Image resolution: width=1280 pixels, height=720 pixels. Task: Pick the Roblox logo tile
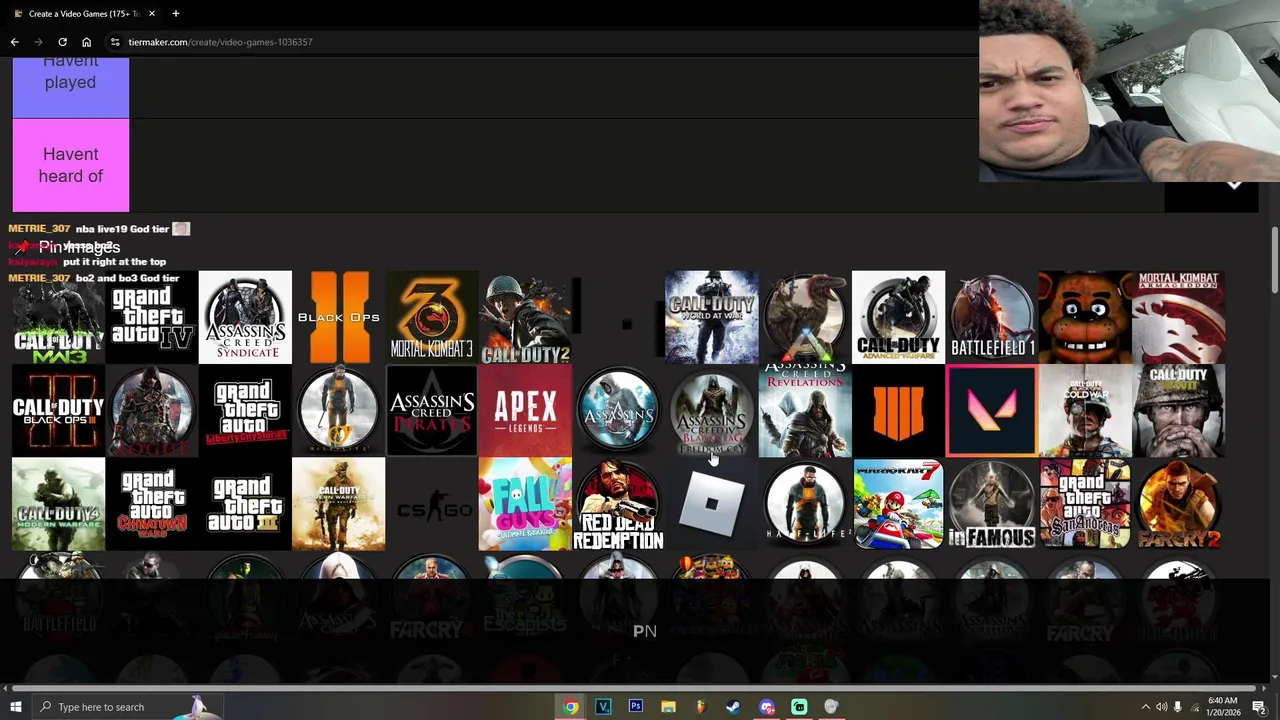pyautogui.click(x=712, y=504)
